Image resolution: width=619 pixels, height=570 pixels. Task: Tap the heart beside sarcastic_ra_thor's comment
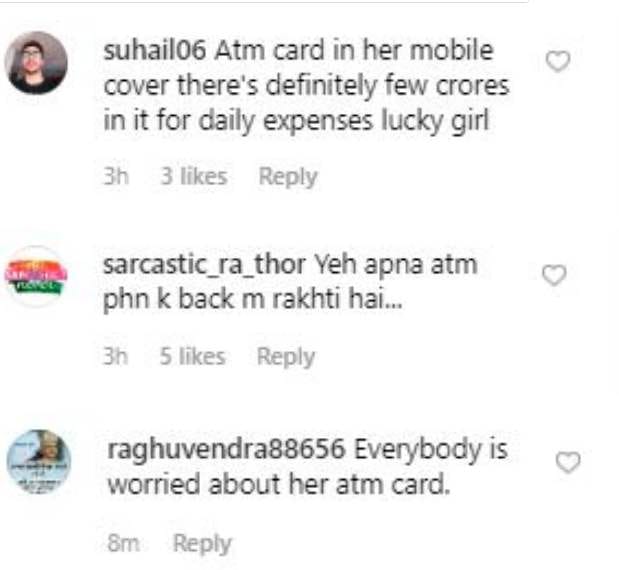554,275
